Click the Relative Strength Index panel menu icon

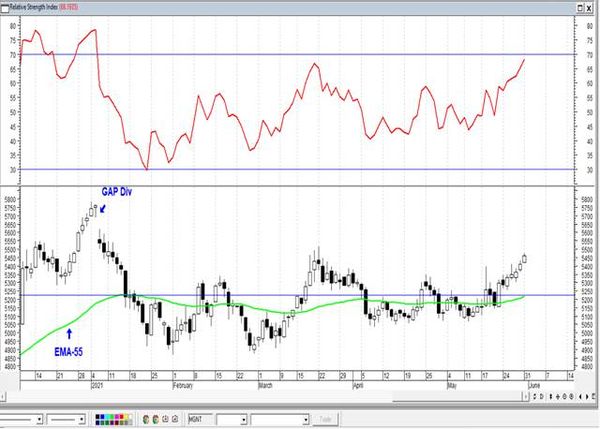click(x=5, y=8)
